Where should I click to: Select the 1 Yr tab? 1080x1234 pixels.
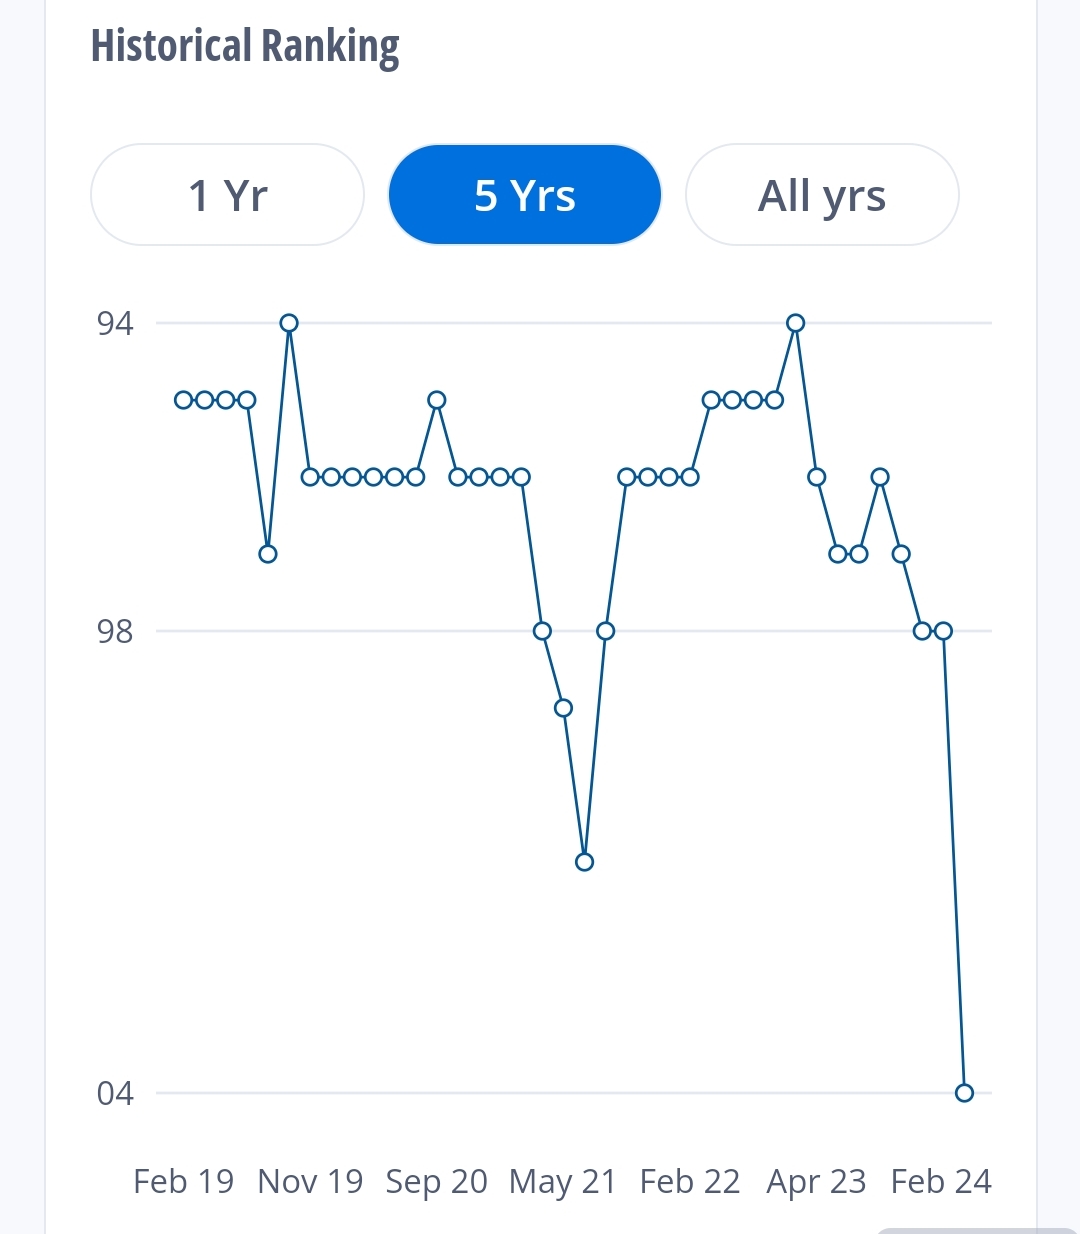pos(227,195)
